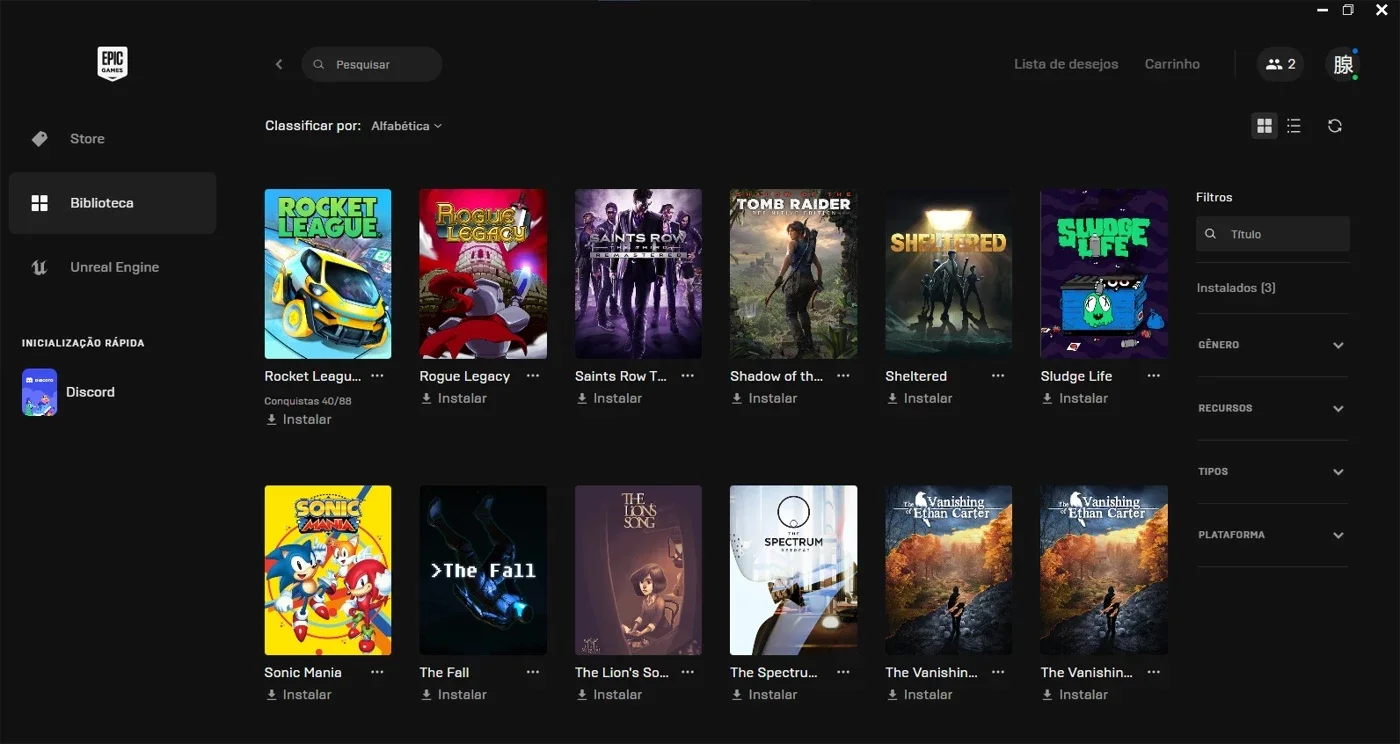Open the Carrinho link
Screen dimensions: 1400x744
pos(1172,64)
